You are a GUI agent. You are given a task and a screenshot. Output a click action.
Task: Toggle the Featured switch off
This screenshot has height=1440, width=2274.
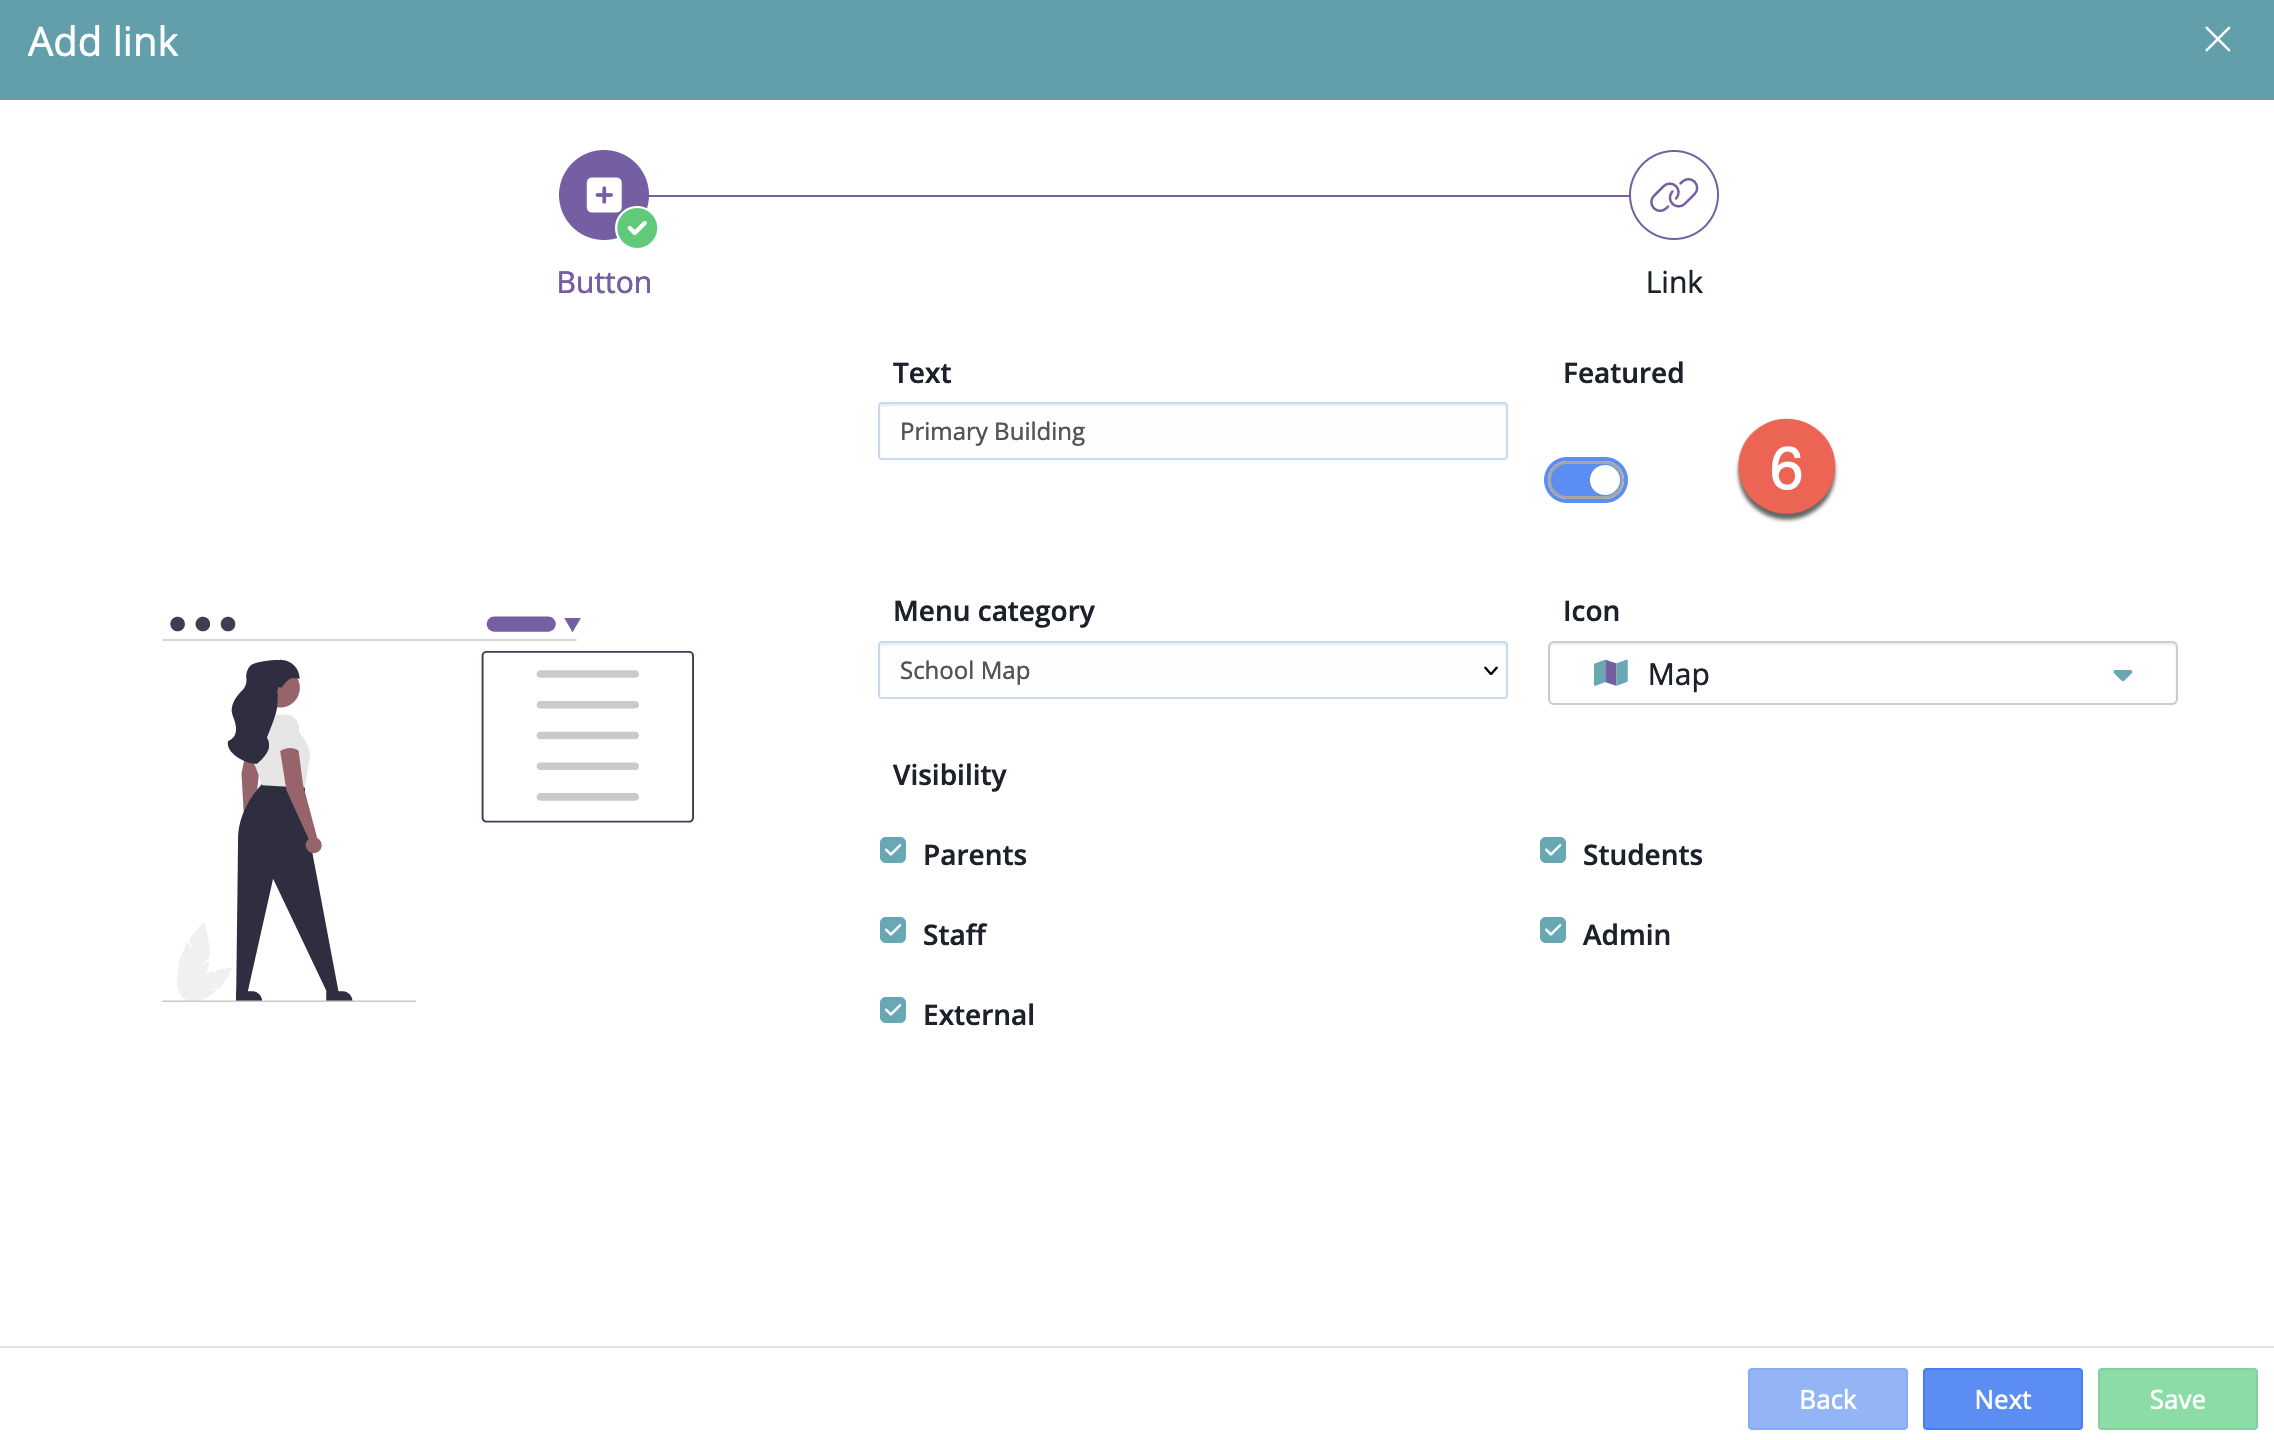[1585, 480]
